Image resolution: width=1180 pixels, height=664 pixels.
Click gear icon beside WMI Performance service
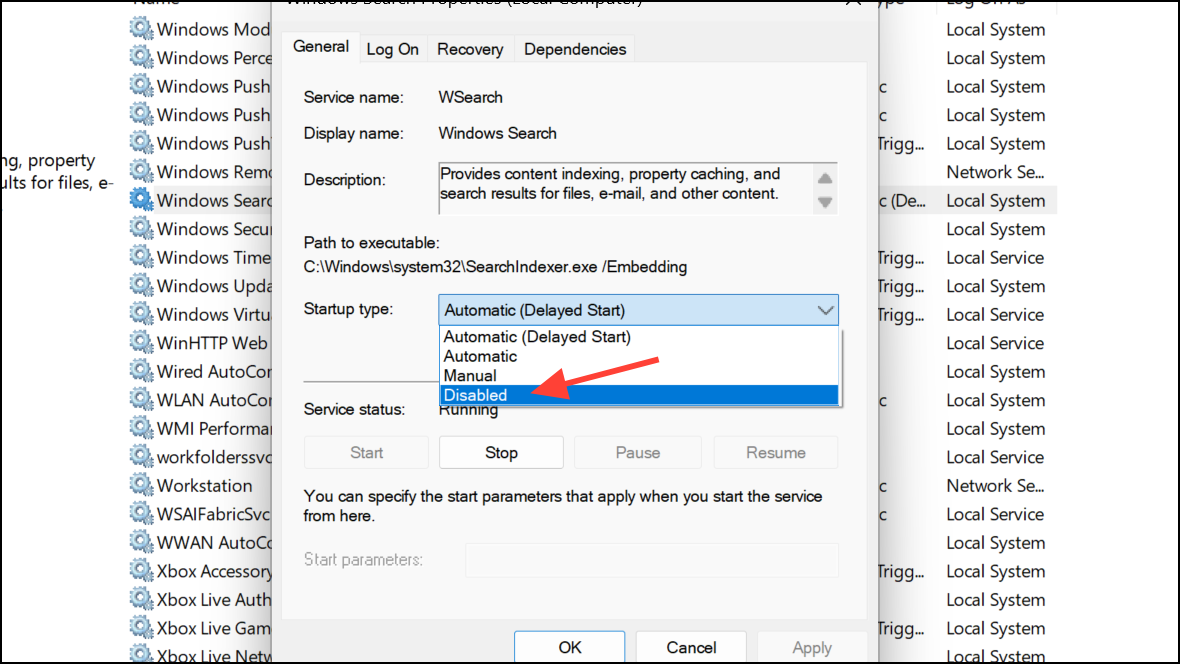click(x=141, y=428)
